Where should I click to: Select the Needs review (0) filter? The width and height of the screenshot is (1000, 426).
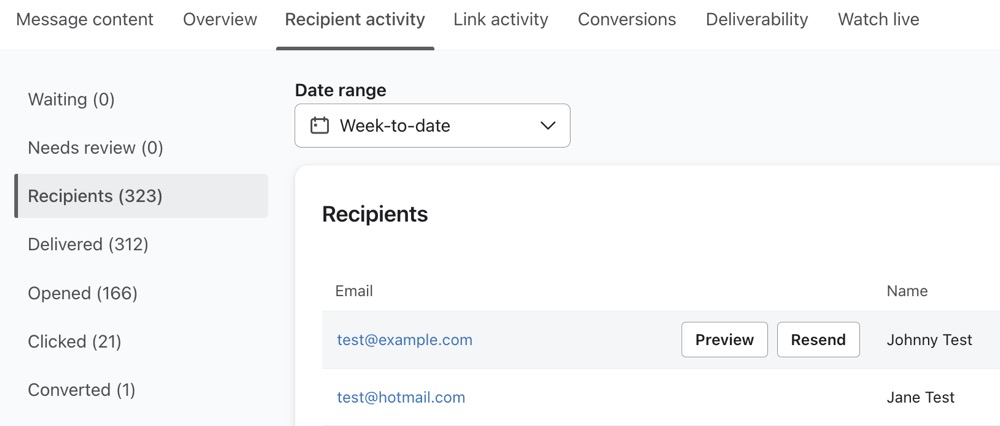(x=95, y=148)
